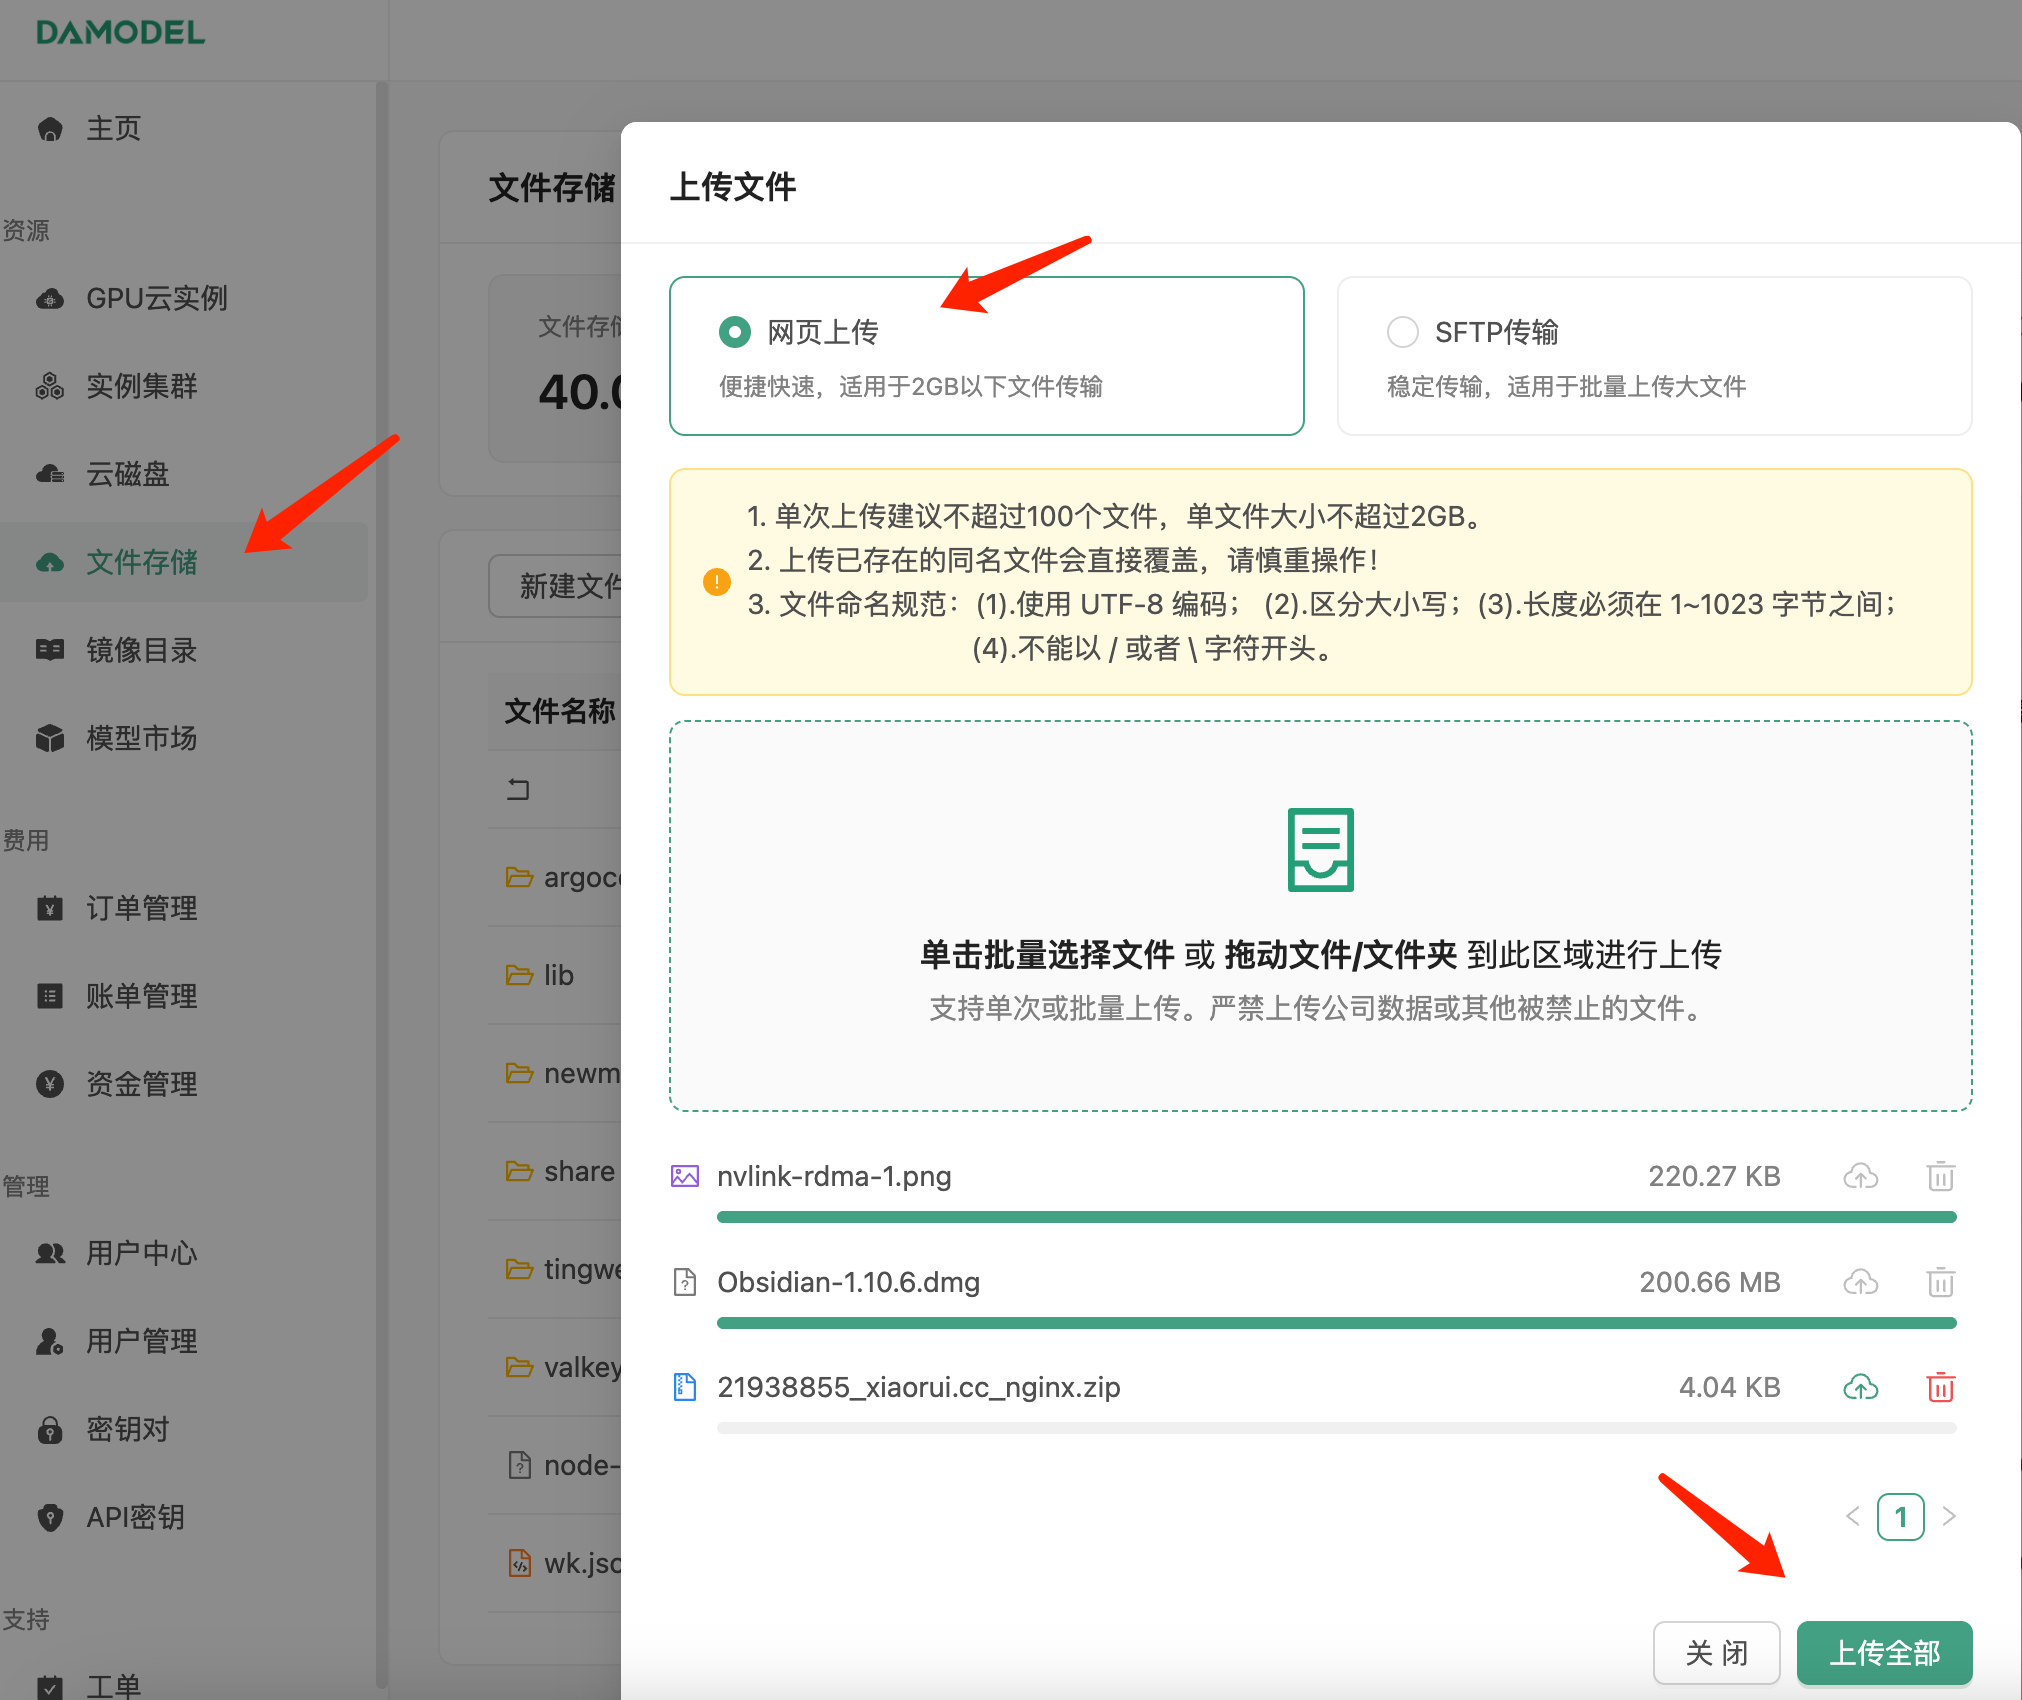Viewport: 2022px width, 1700px height.
Task: Click the DAMODEL logo
Action: [x=120, y=32]
